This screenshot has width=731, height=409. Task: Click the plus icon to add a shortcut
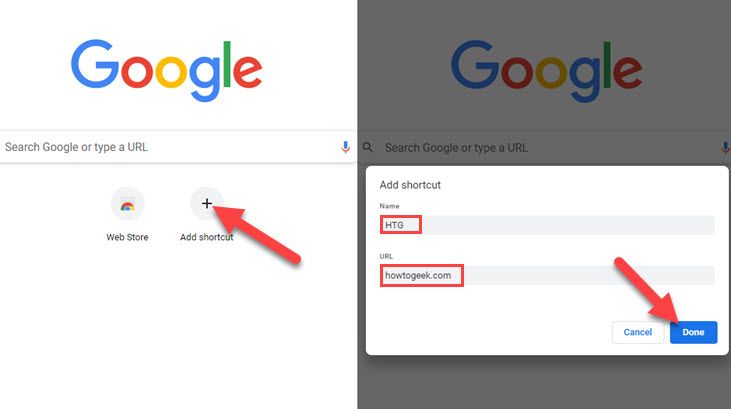click(x=207, y=203)
